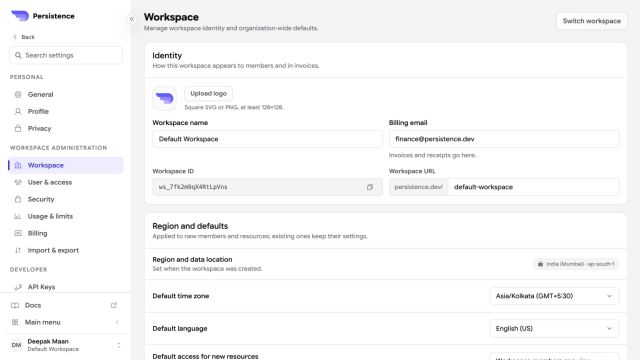The width and height of the screenshot is (640, 360).
Task: Edit the Workspace name field
Action: click(267, 139)
